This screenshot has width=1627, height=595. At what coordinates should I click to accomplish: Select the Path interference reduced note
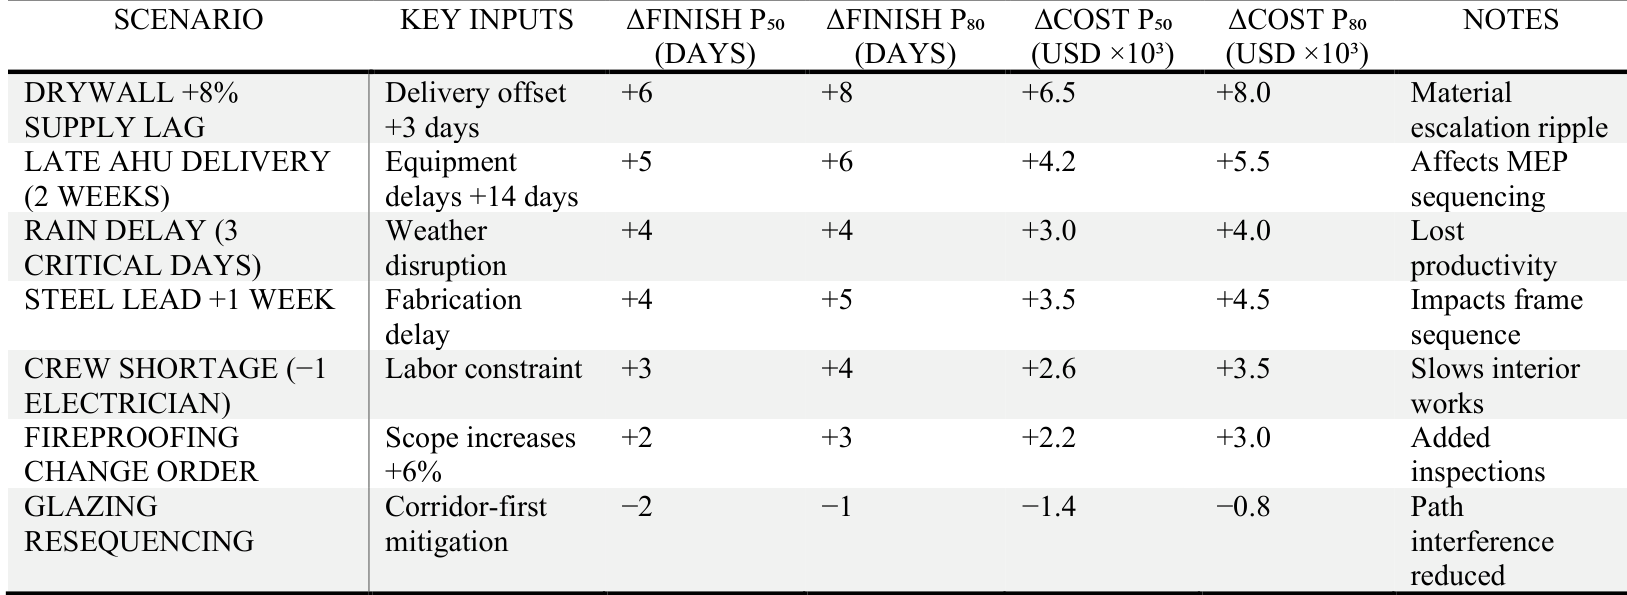pos(1481,541)
